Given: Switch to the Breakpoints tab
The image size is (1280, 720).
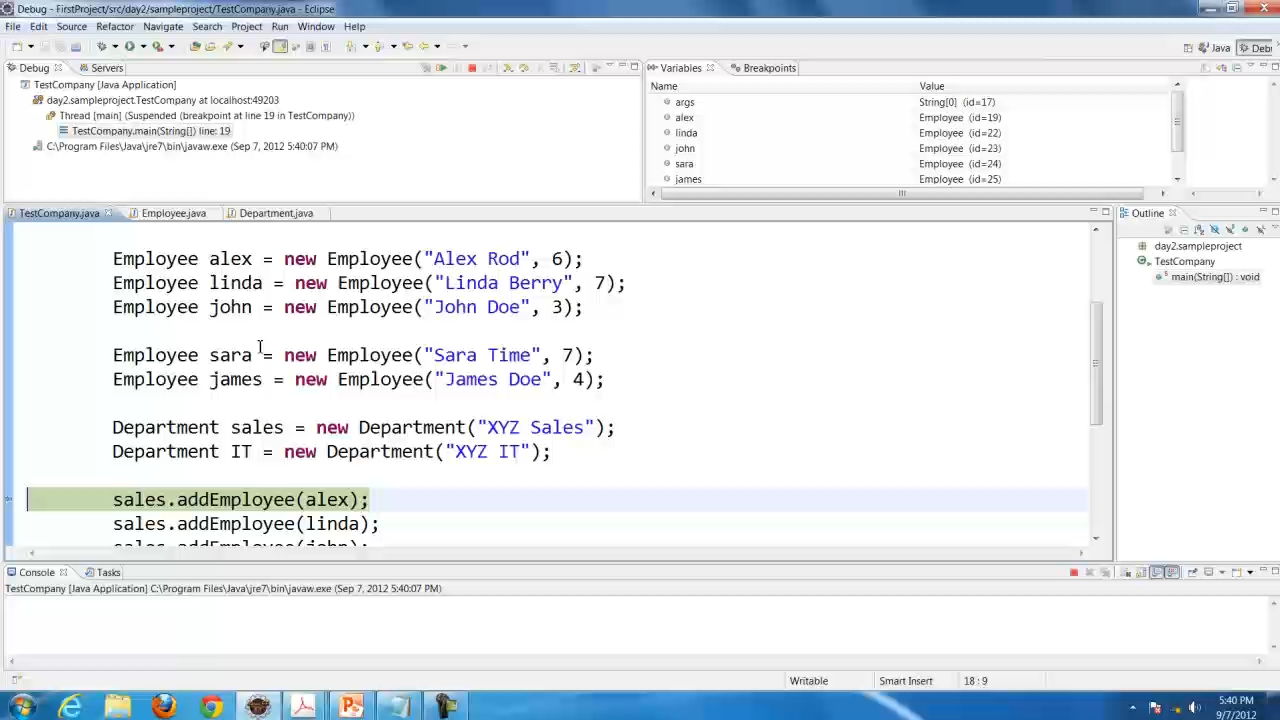Looking at the screenshot, I should 764,68.
